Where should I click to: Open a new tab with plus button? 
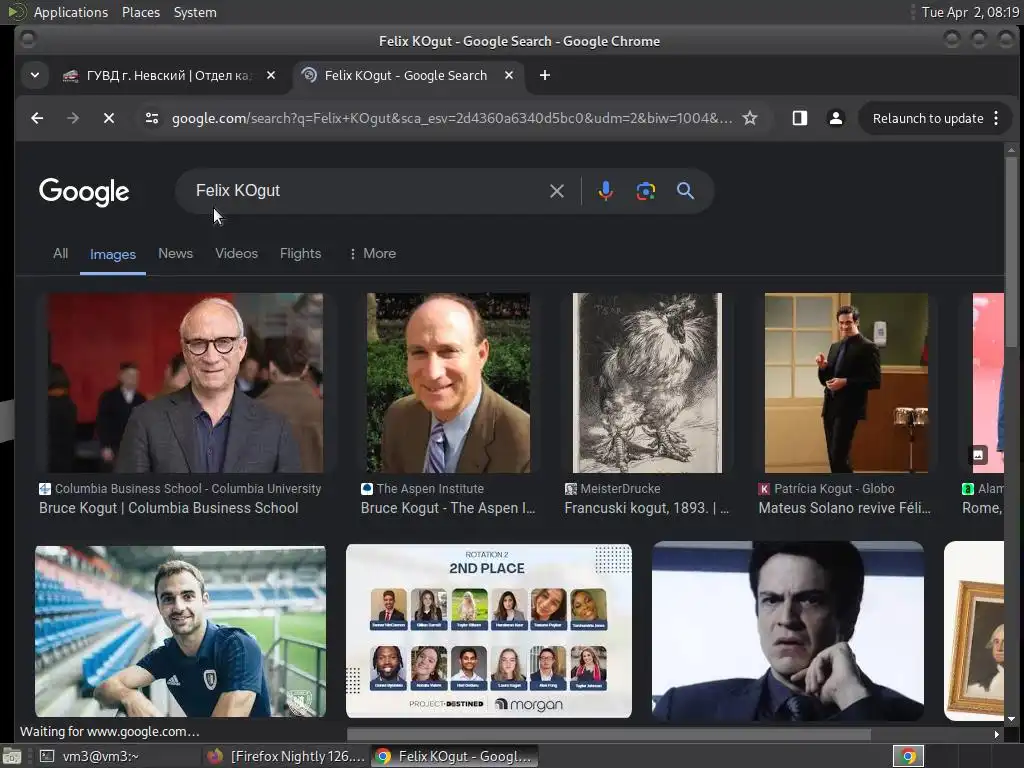tap(545, 75)
